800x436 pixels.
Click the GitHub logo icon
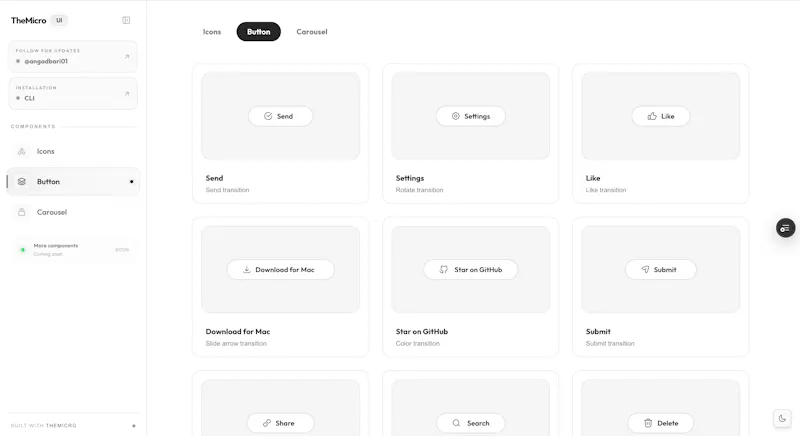[x=444, y=270]
